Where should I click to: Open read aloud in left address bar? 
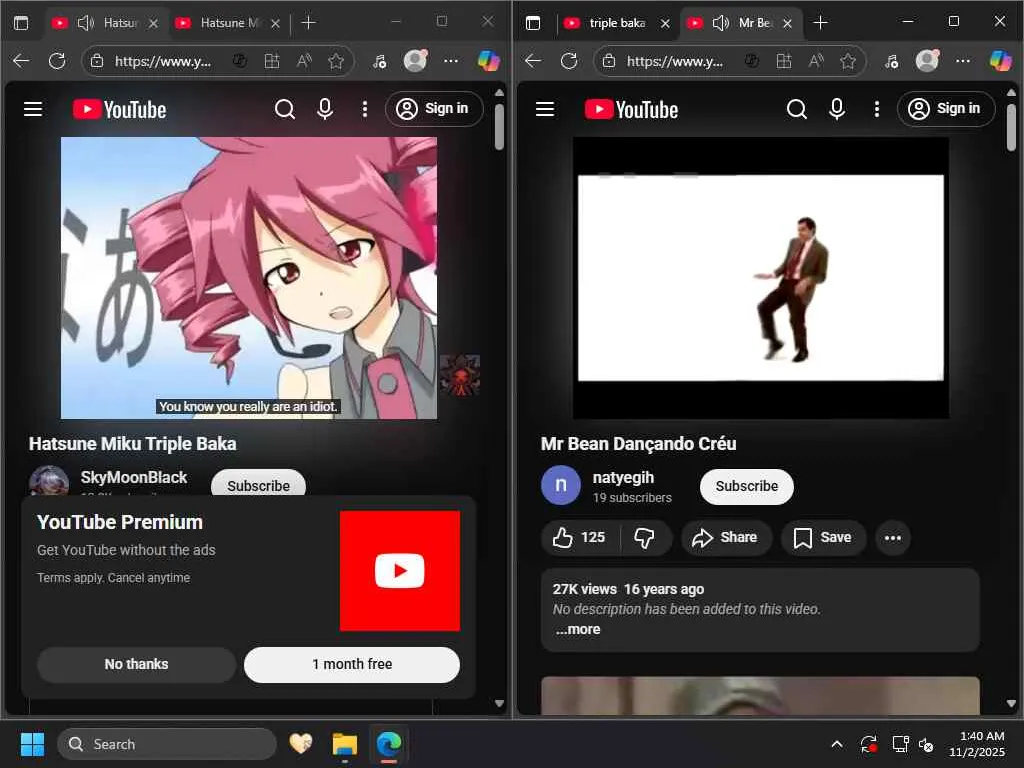304,61
